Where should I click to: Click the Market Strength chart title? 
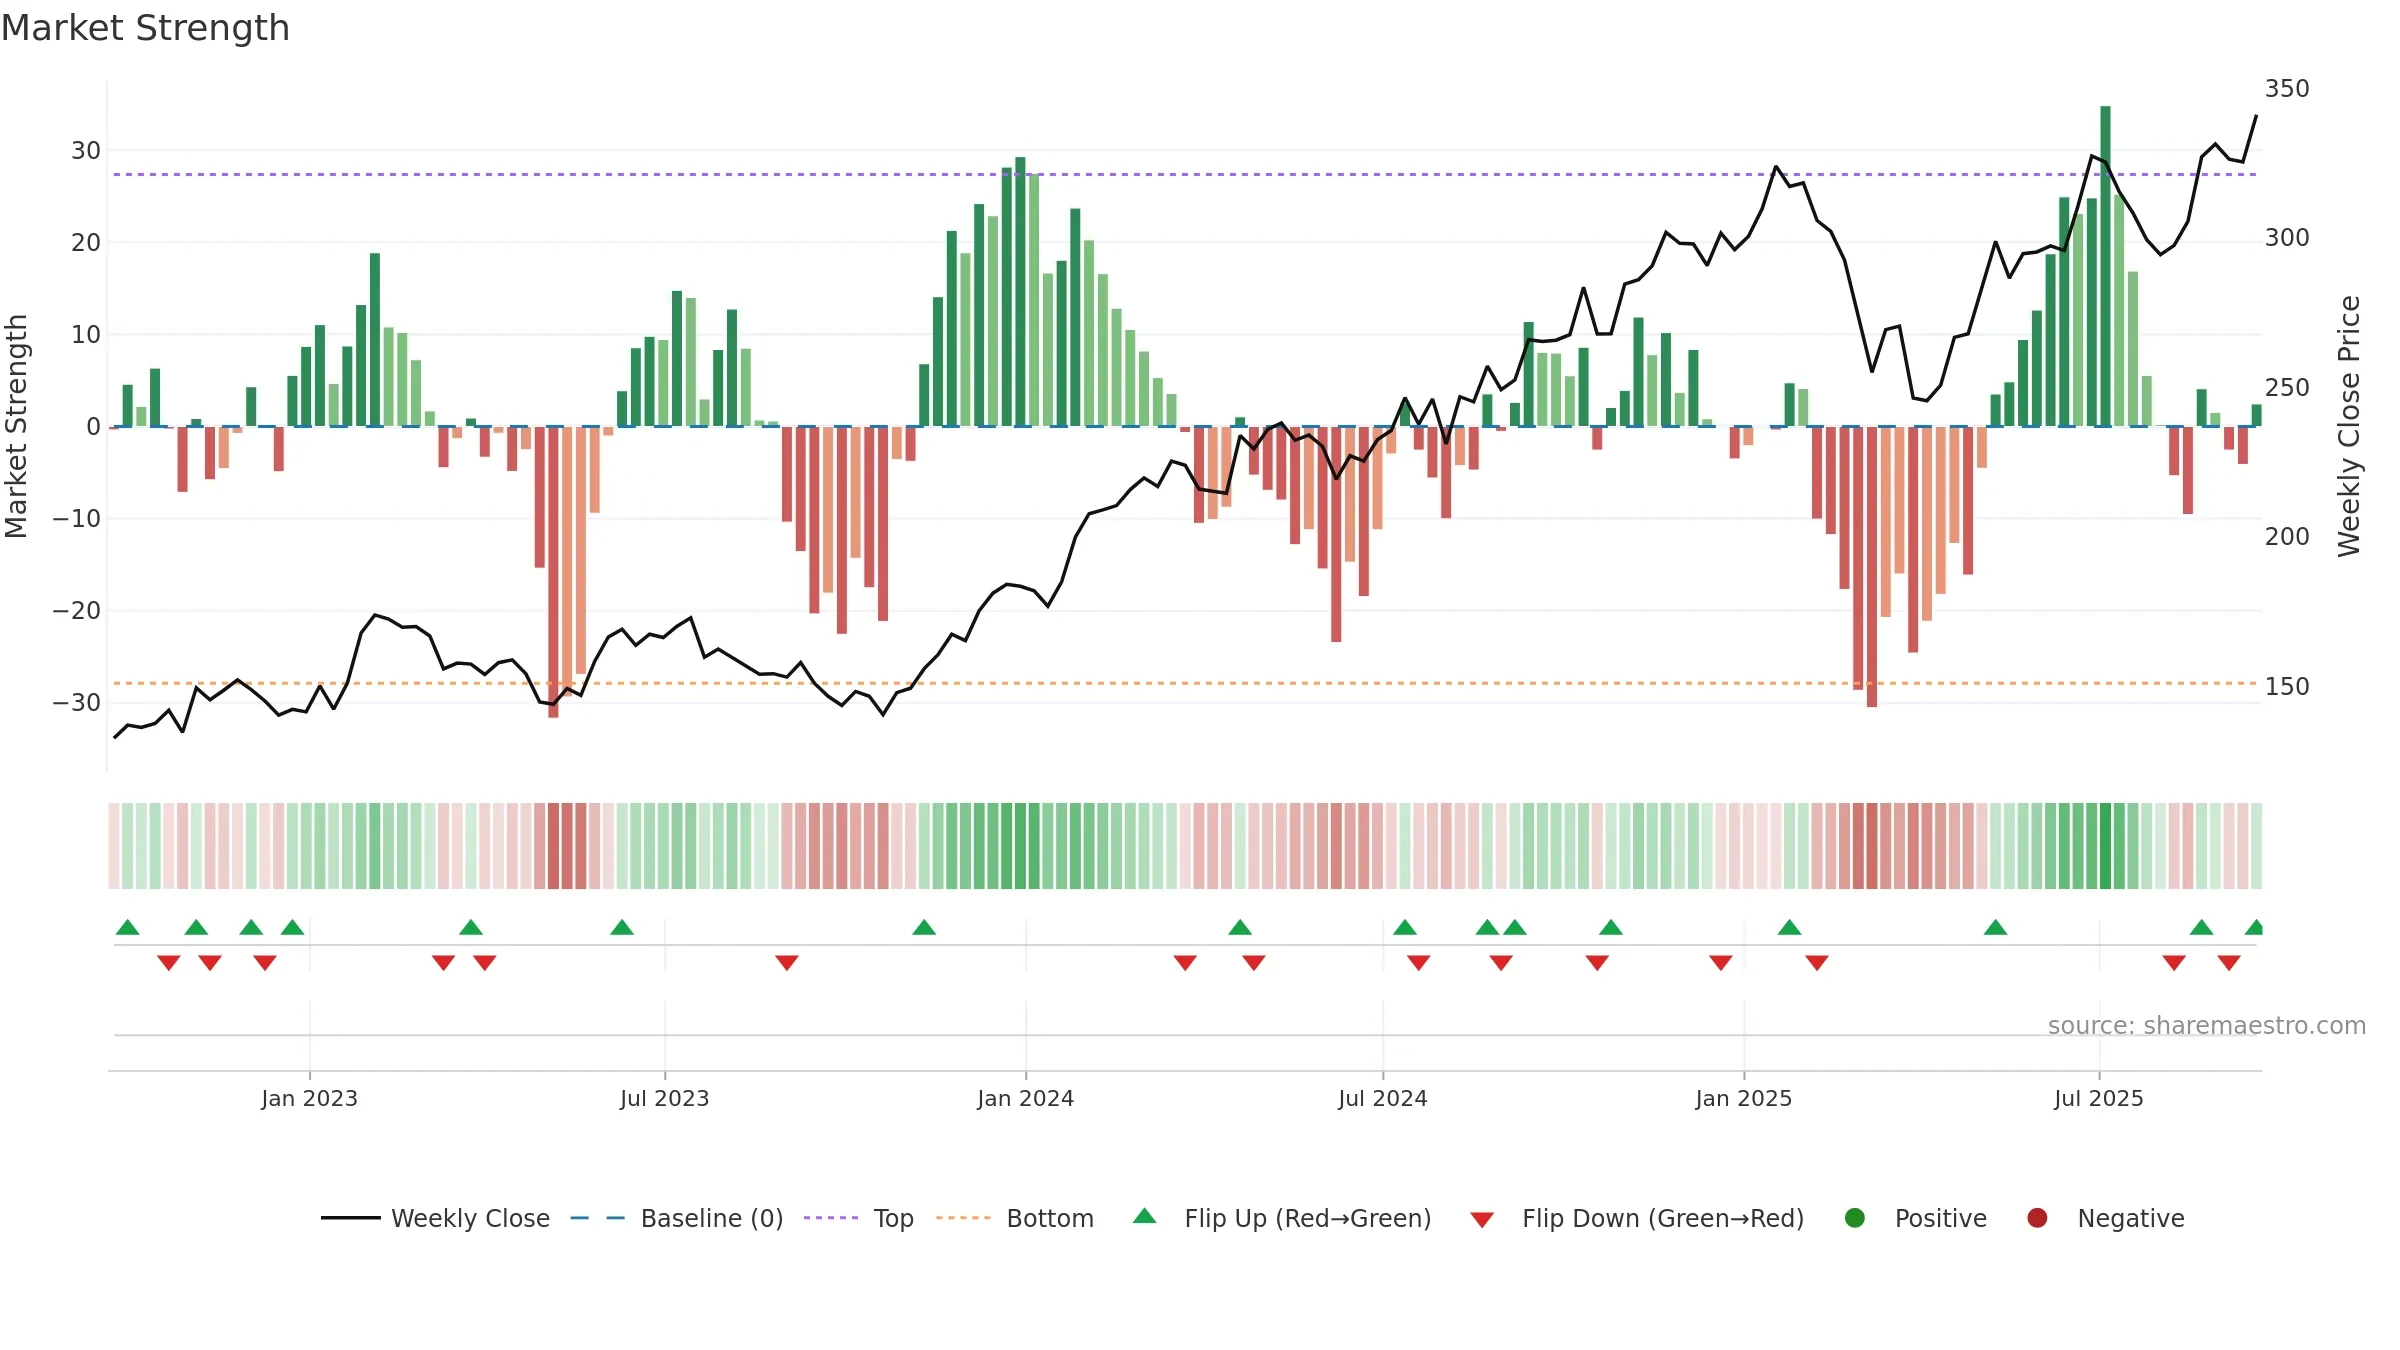tap(145, 28)
